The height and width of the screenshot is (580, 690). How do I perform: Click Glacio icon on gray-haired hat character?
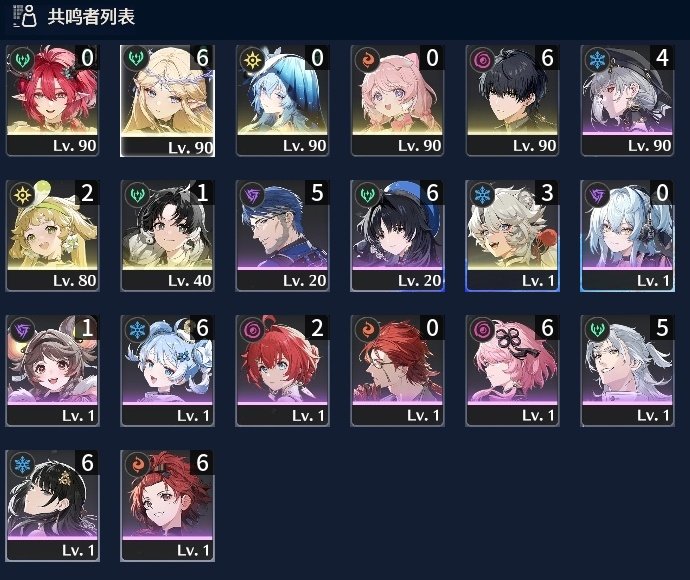[597, 59]
